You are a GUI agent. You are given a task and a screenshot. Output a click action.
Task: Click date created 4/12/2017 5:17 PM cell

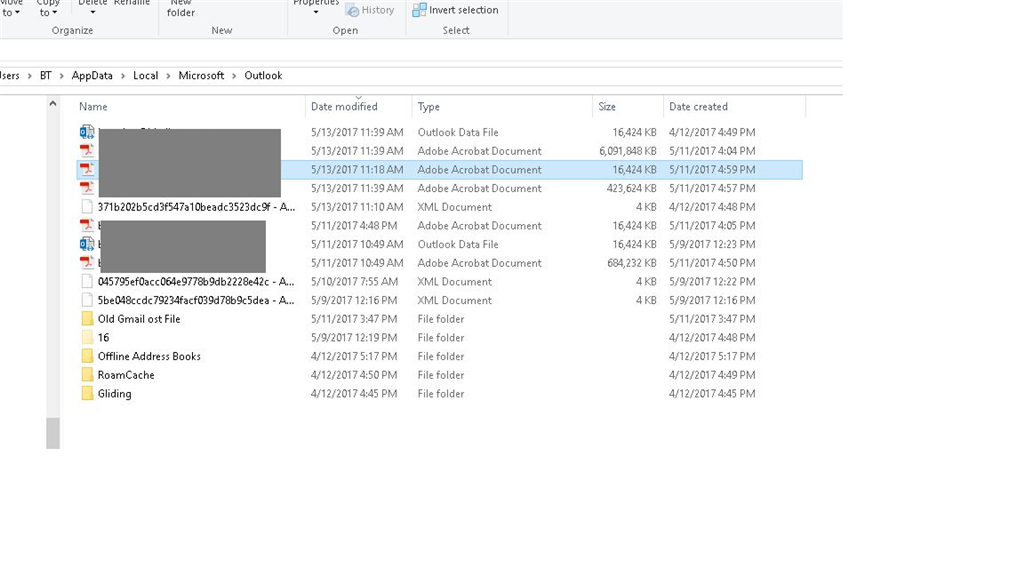[x=712, y=356]
